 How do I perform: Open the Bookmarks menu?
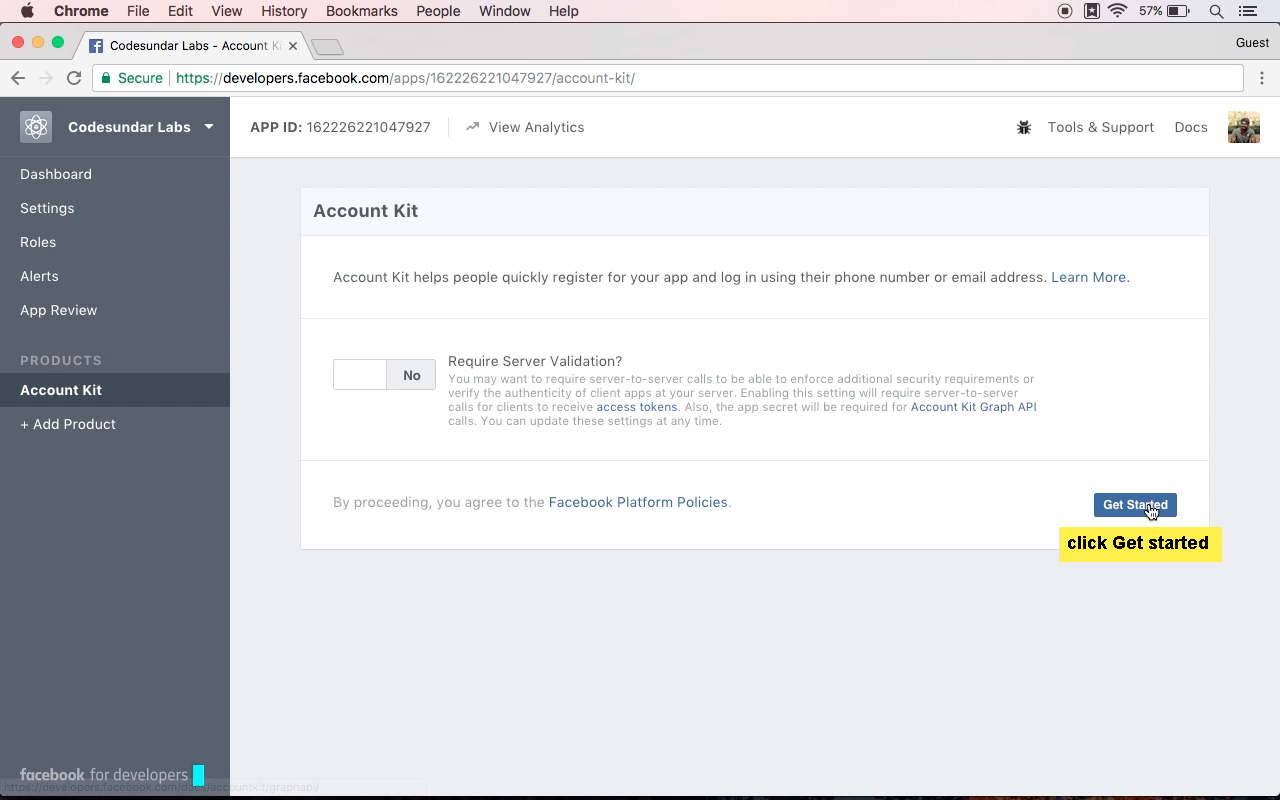pos(362,11)
